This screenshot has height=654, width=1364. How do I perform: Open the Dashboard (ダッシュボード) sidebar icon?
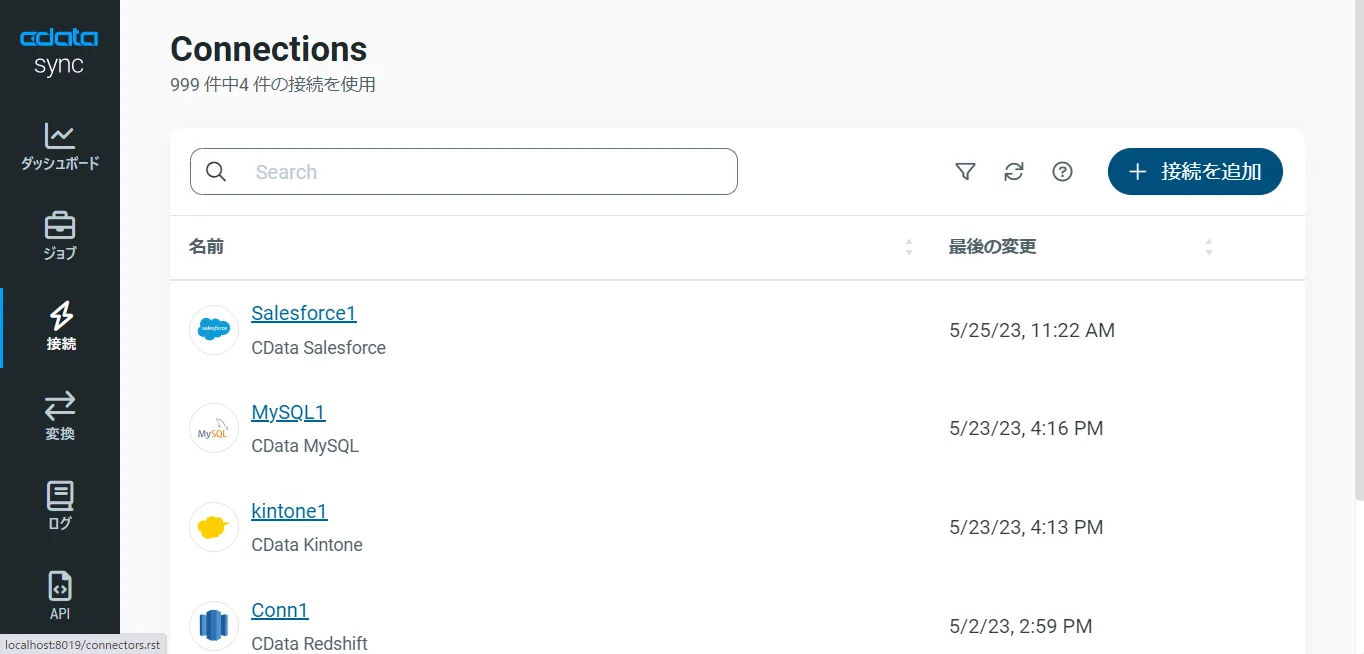[x=60, y=146]
